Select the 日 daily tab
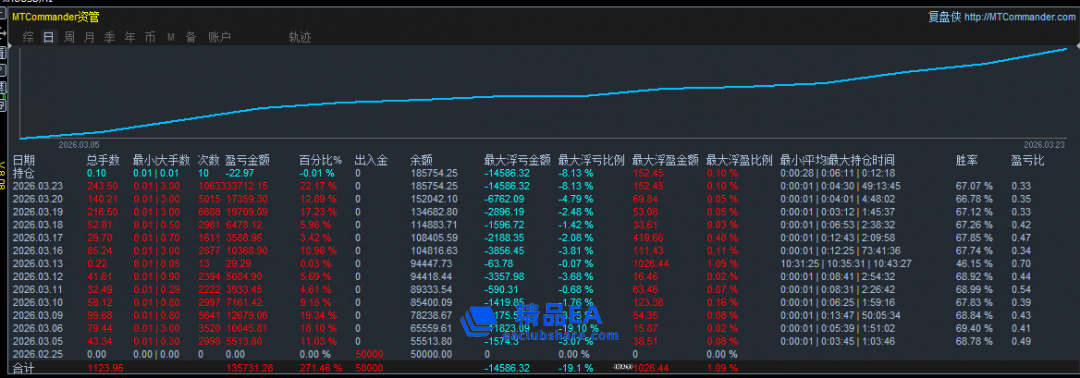This screenshot has height=378, width=1080. click(x=49, y=37)
